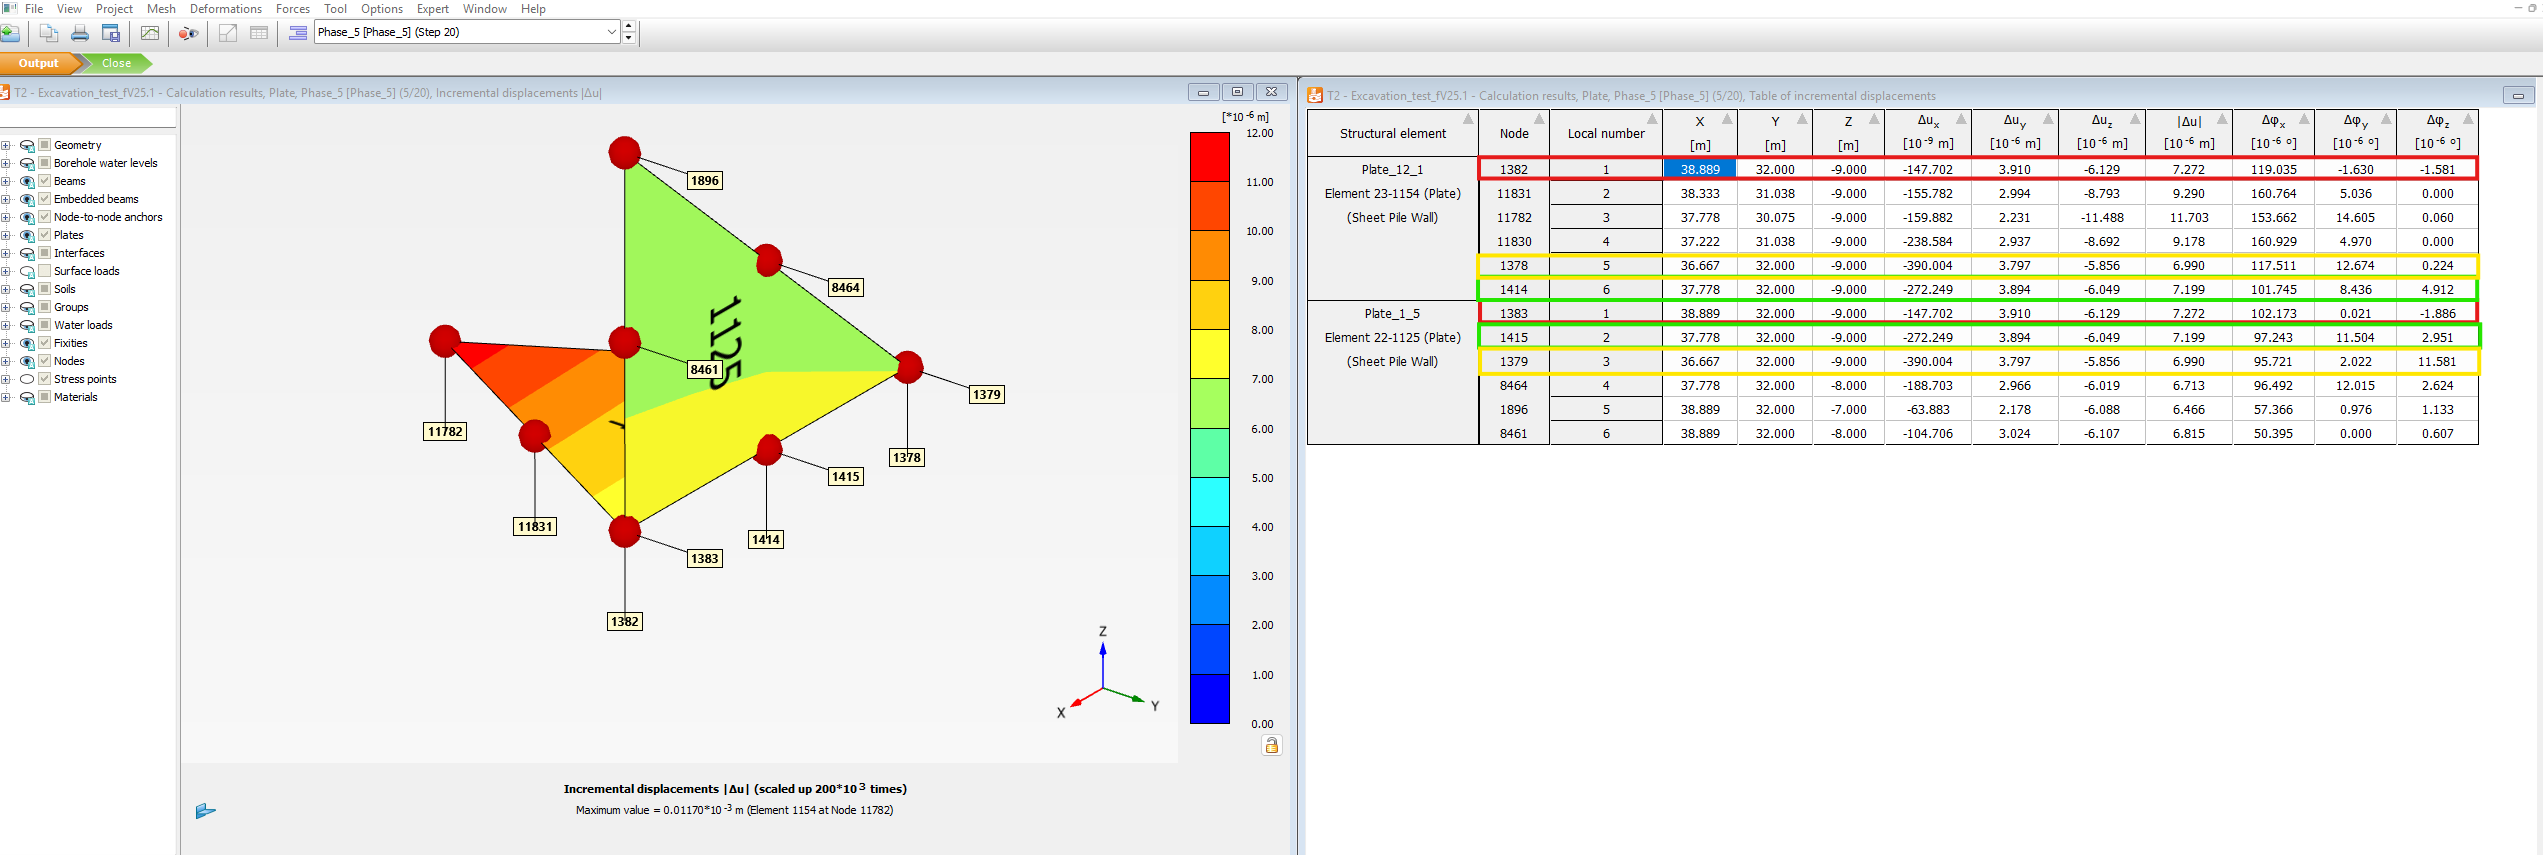Image resolution: width=2543 pixels, height=855 pixels.
Task: Toggle visibility eye of Beams
Action: [27, 182]
